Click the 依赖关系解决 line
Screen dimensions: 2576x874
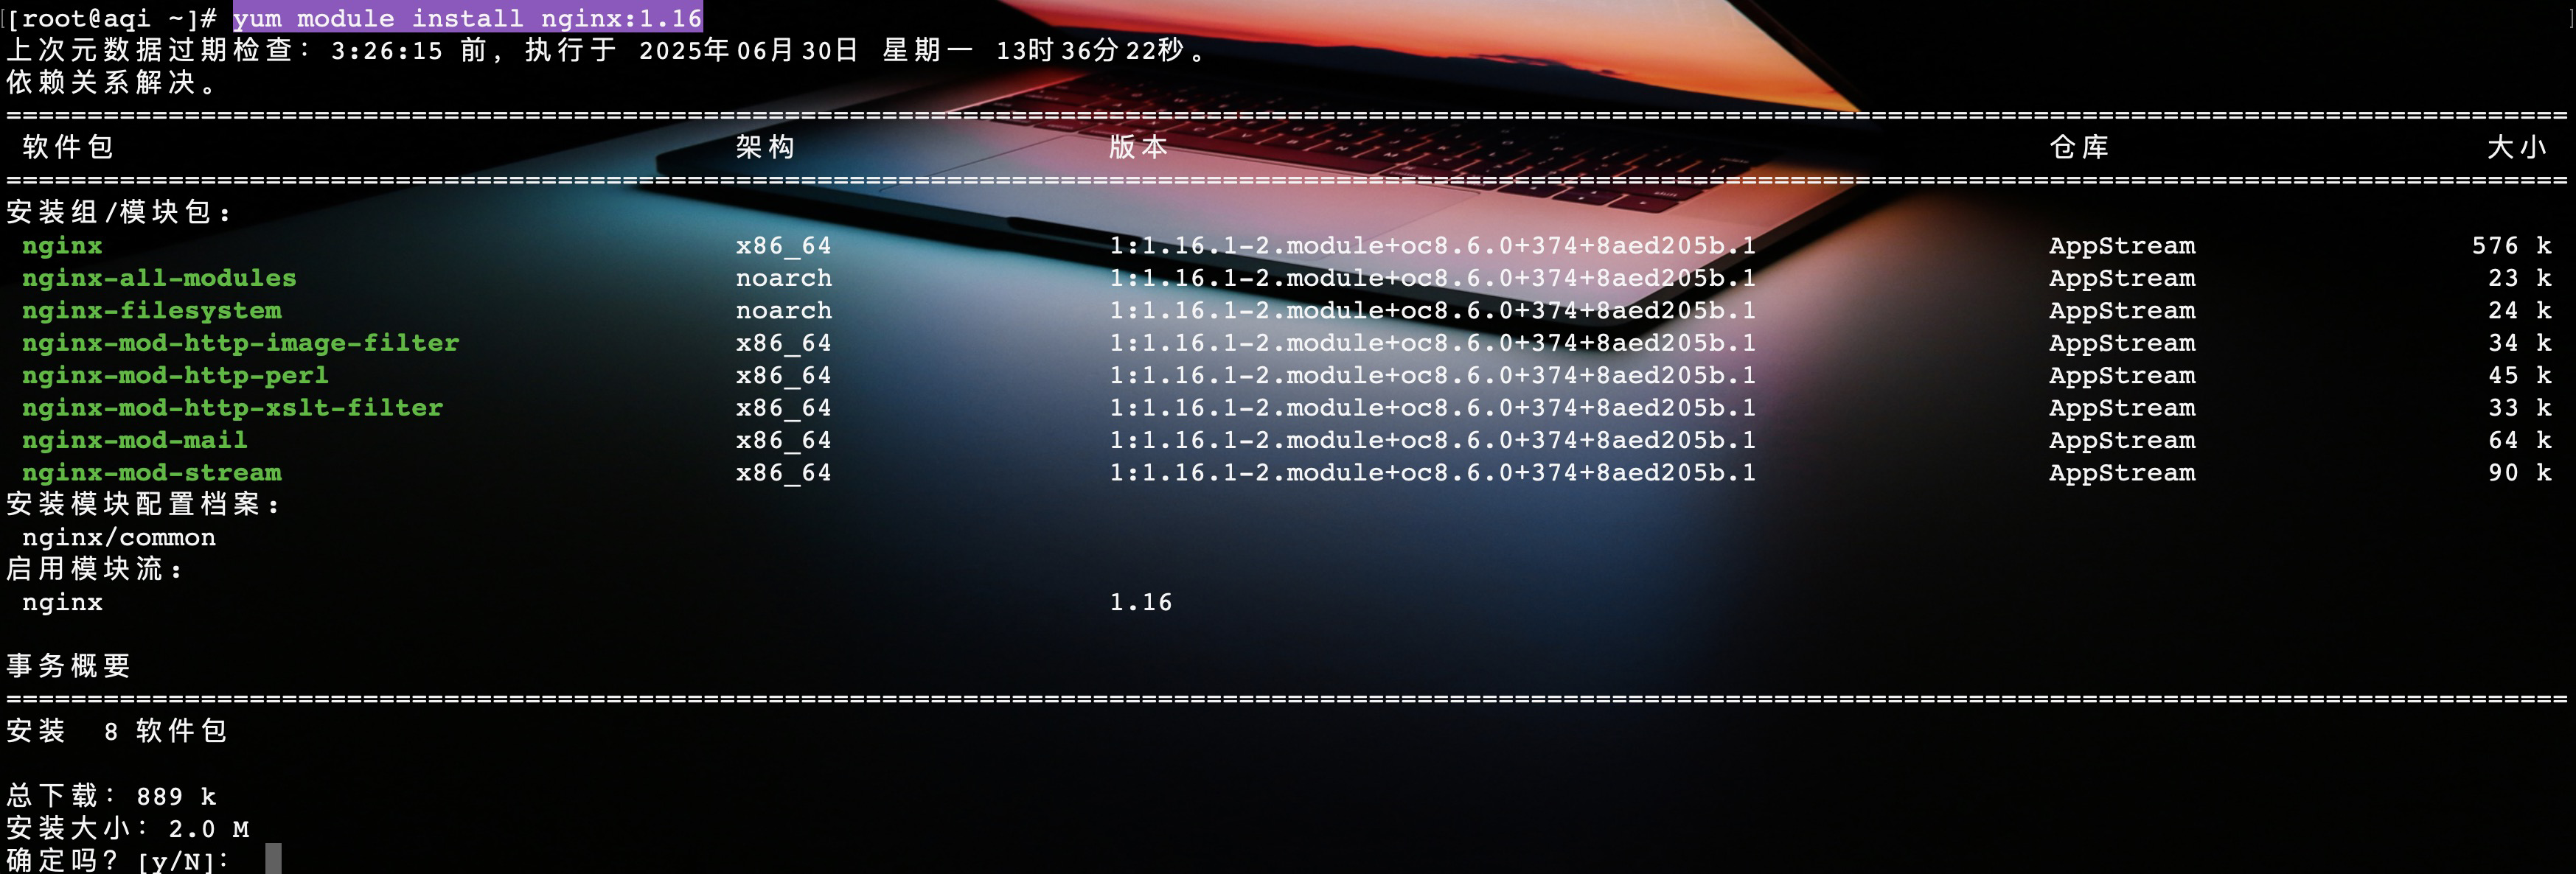pos(111,82)
